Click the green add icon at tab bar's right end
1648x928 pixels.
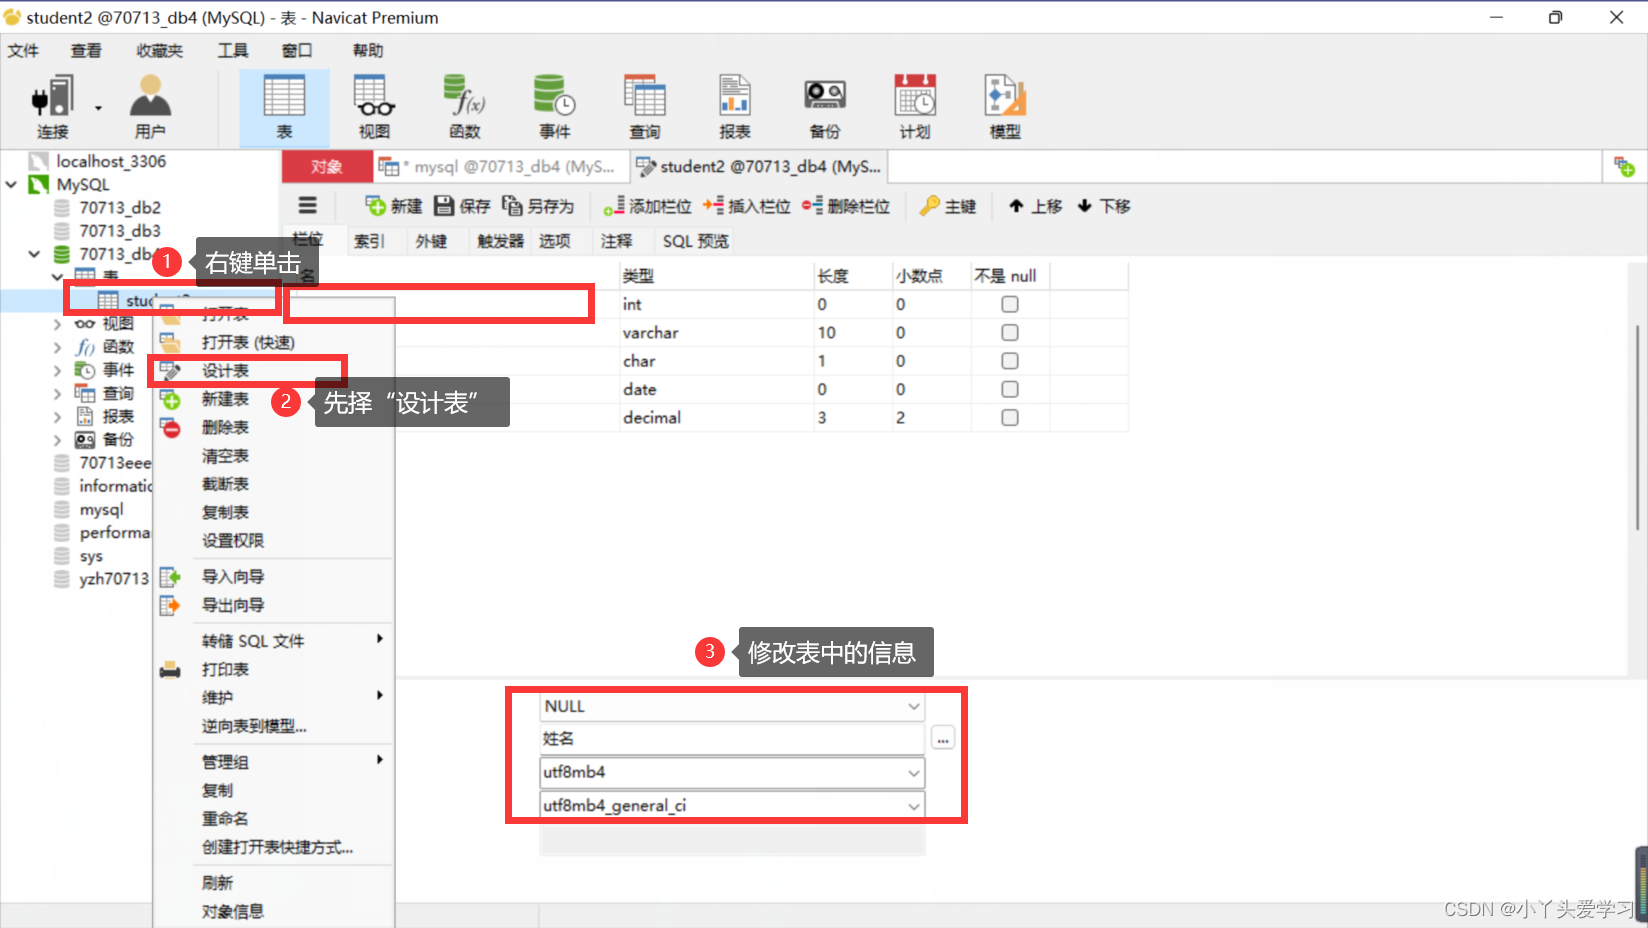[x=1624, y=167]
